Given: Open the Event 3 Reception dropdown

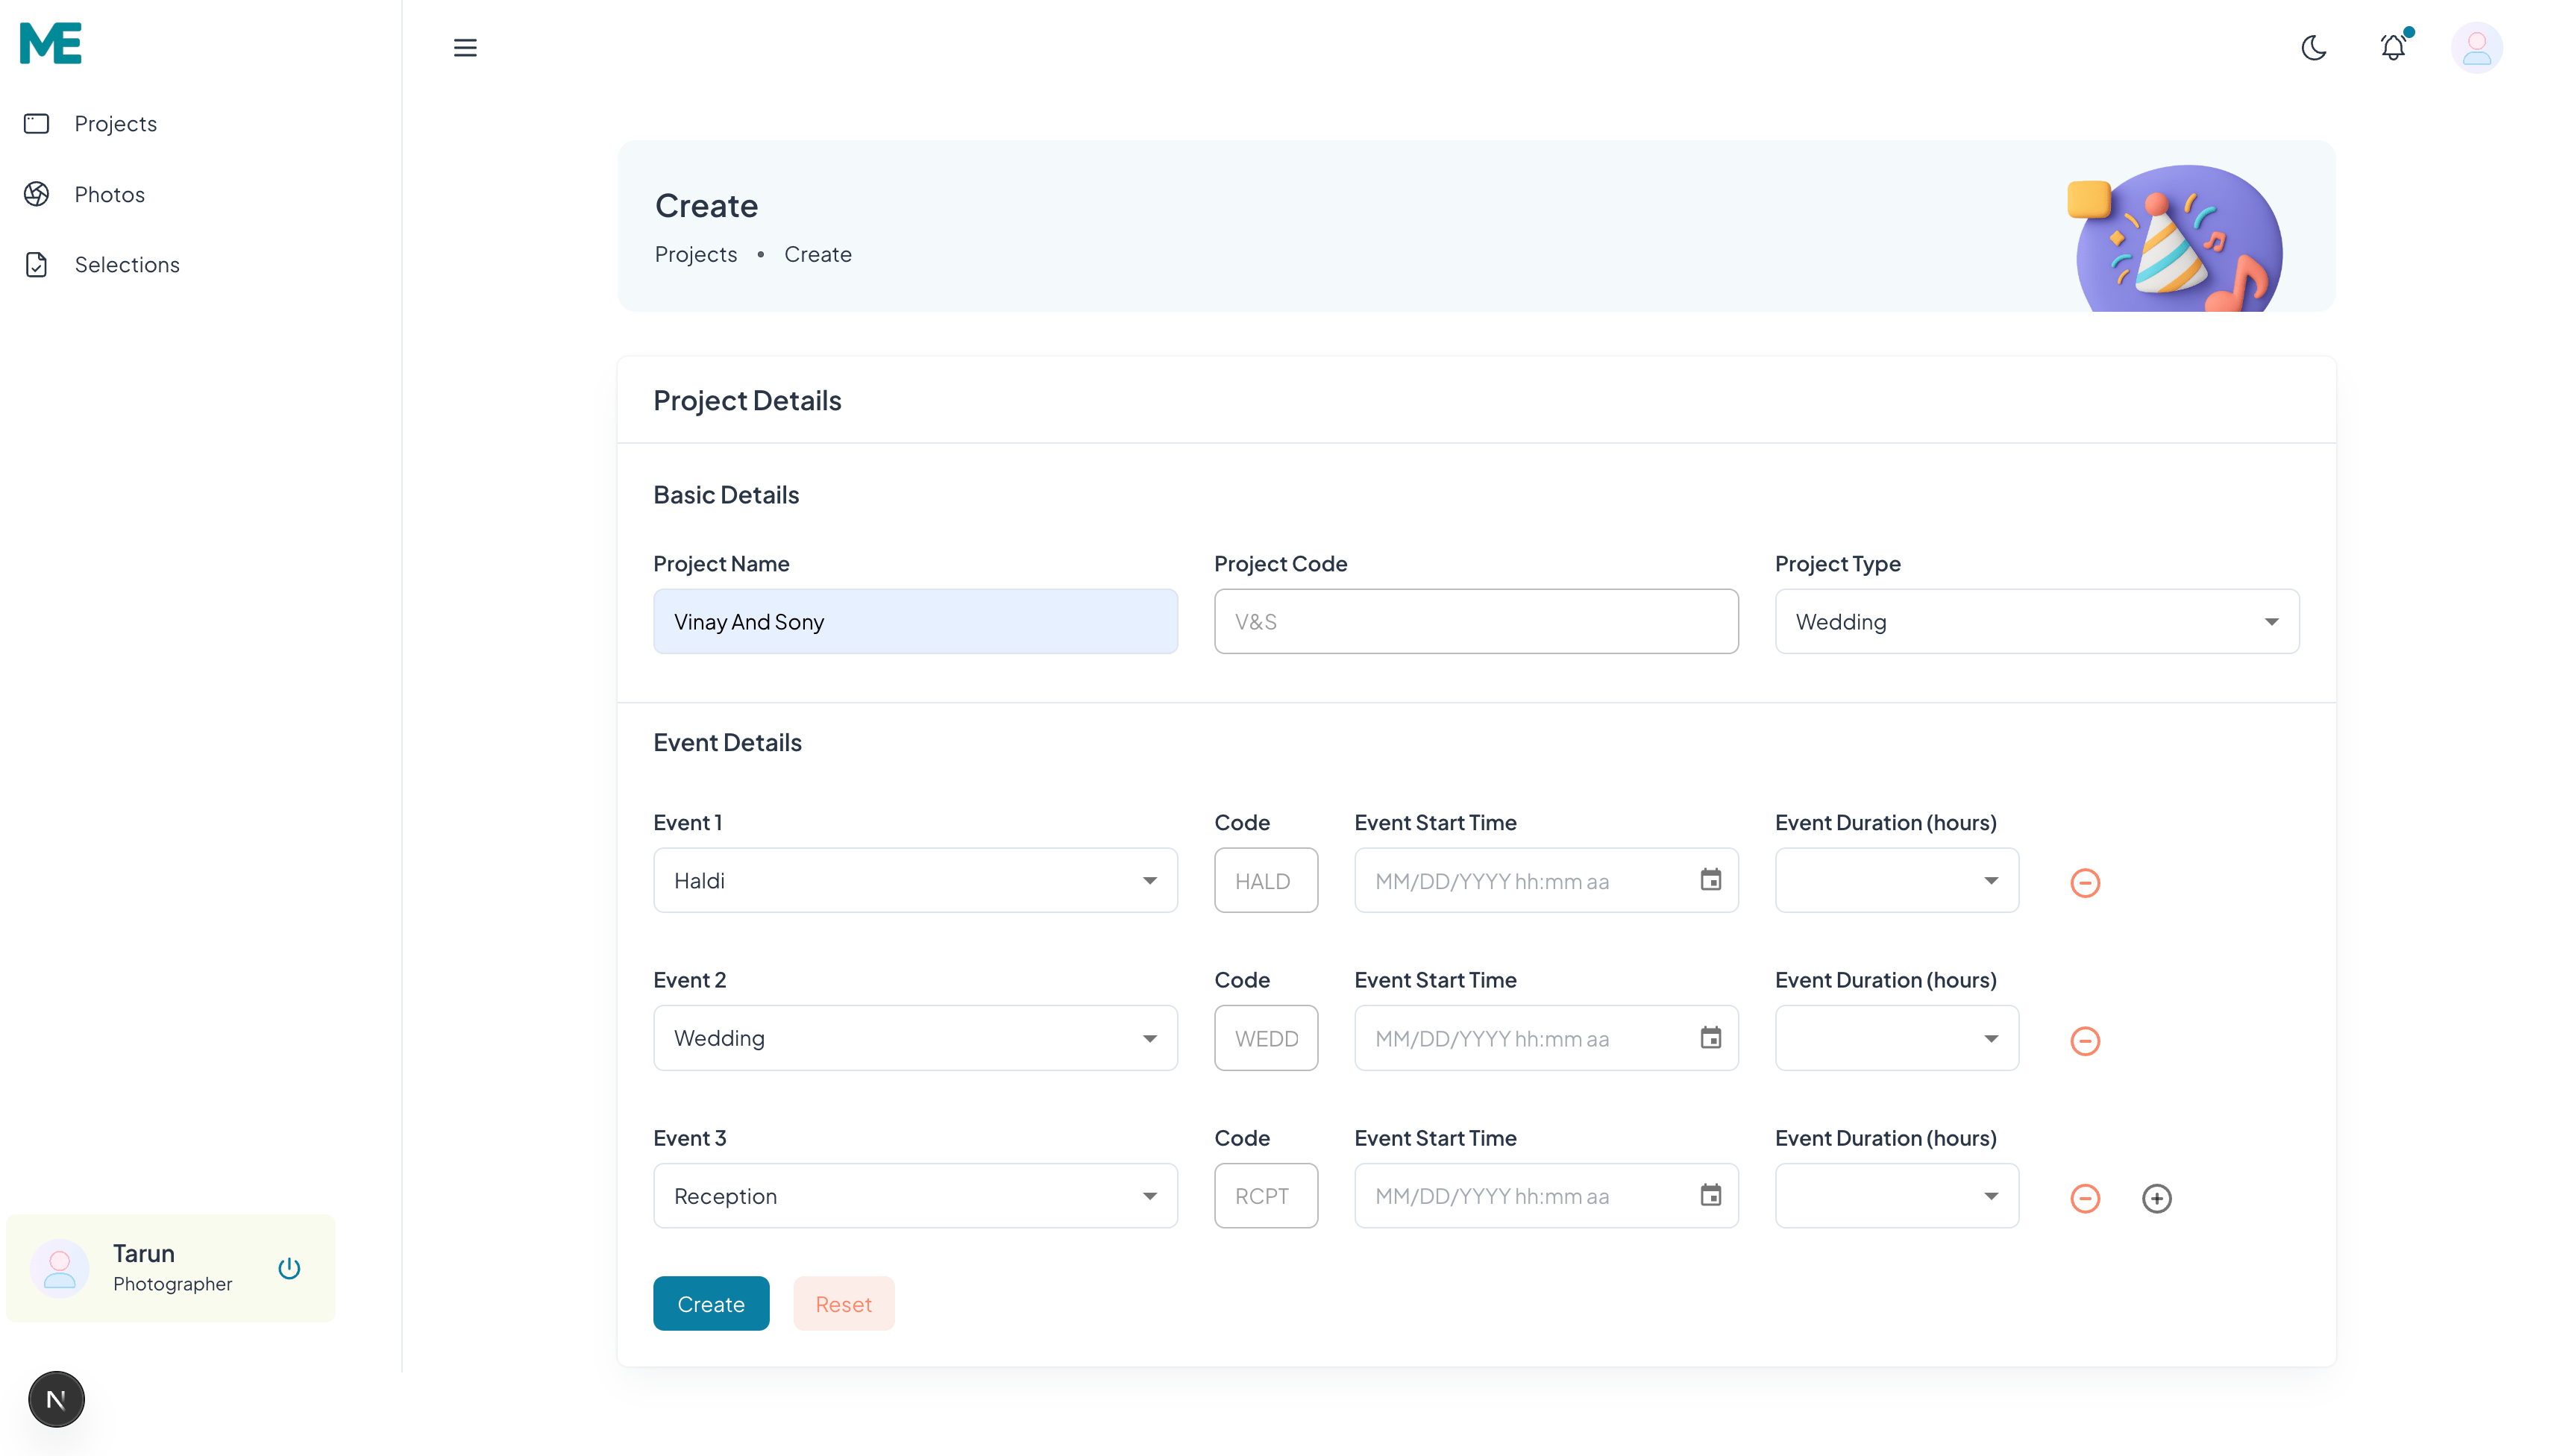Looking at the screenshot, I should 914,1195.
